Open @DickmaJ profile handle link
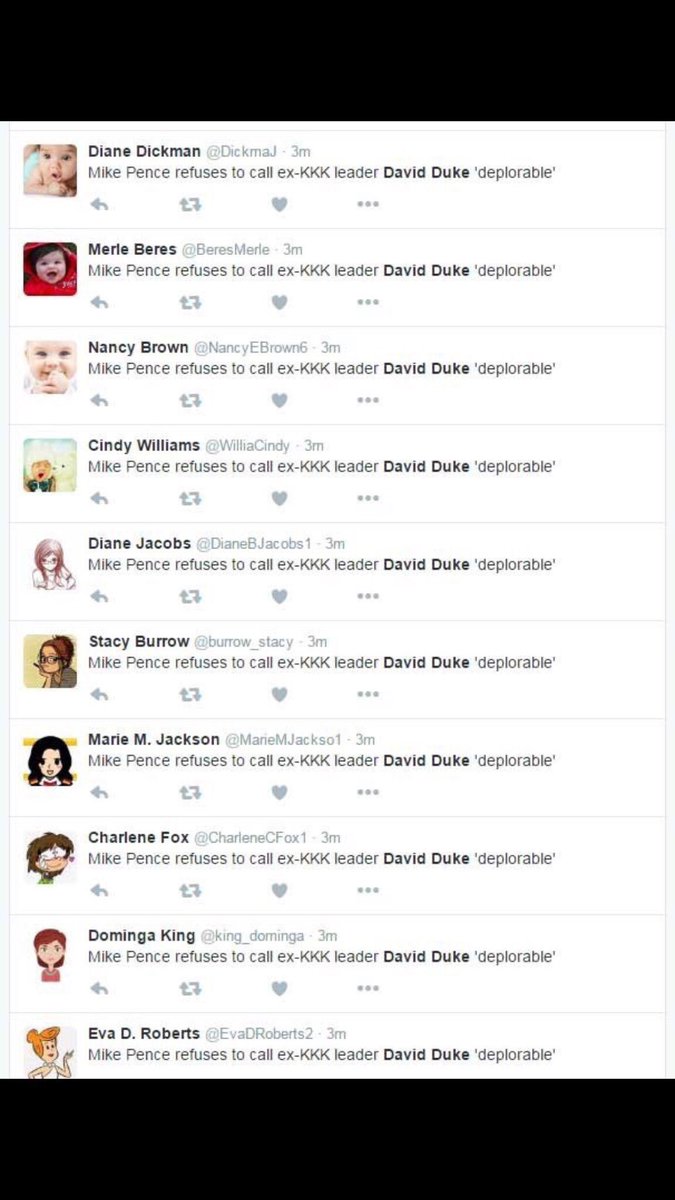 coord(244,152)
